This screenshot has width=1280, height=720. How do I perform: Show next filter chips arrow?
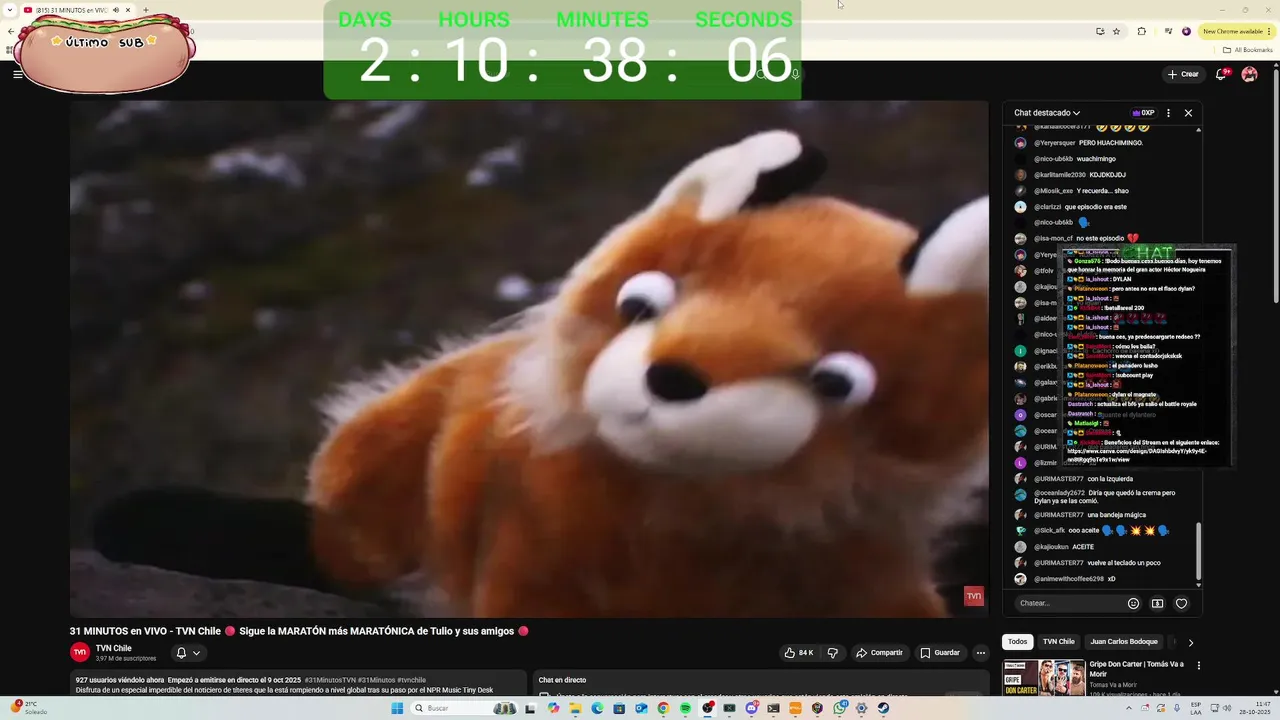1190,642
